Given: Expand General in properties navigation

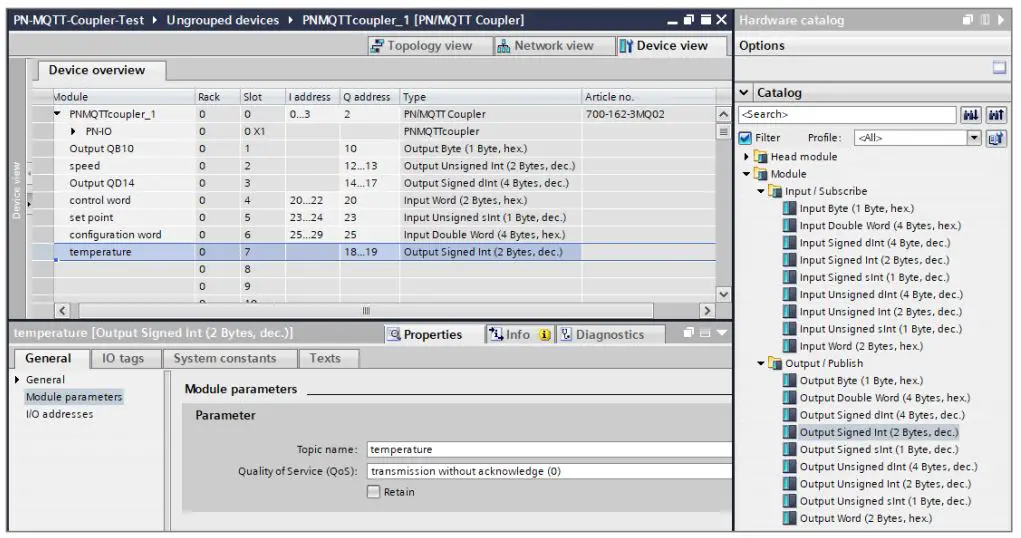Looking at the screenshot, I should click(x=17, y=380).
